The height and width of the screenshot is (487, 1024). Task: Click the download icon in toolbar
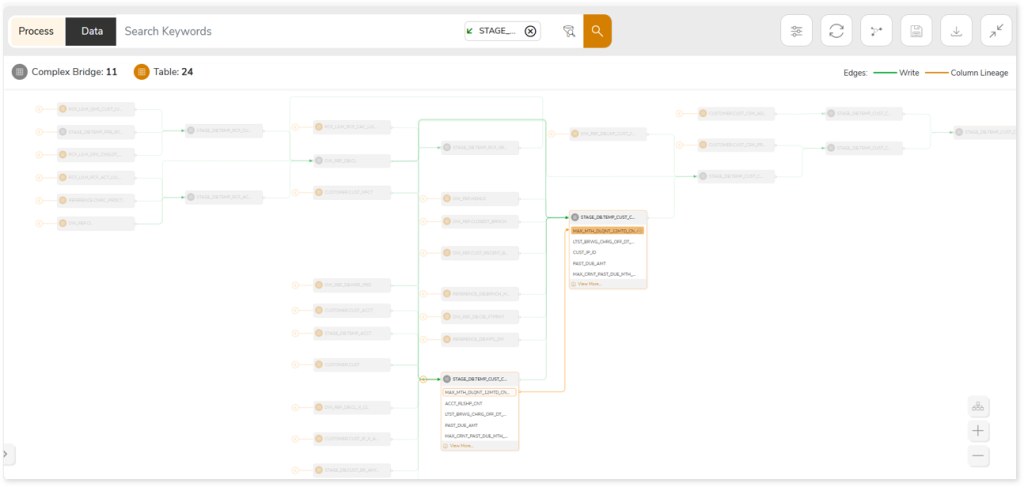pos(956,31)
